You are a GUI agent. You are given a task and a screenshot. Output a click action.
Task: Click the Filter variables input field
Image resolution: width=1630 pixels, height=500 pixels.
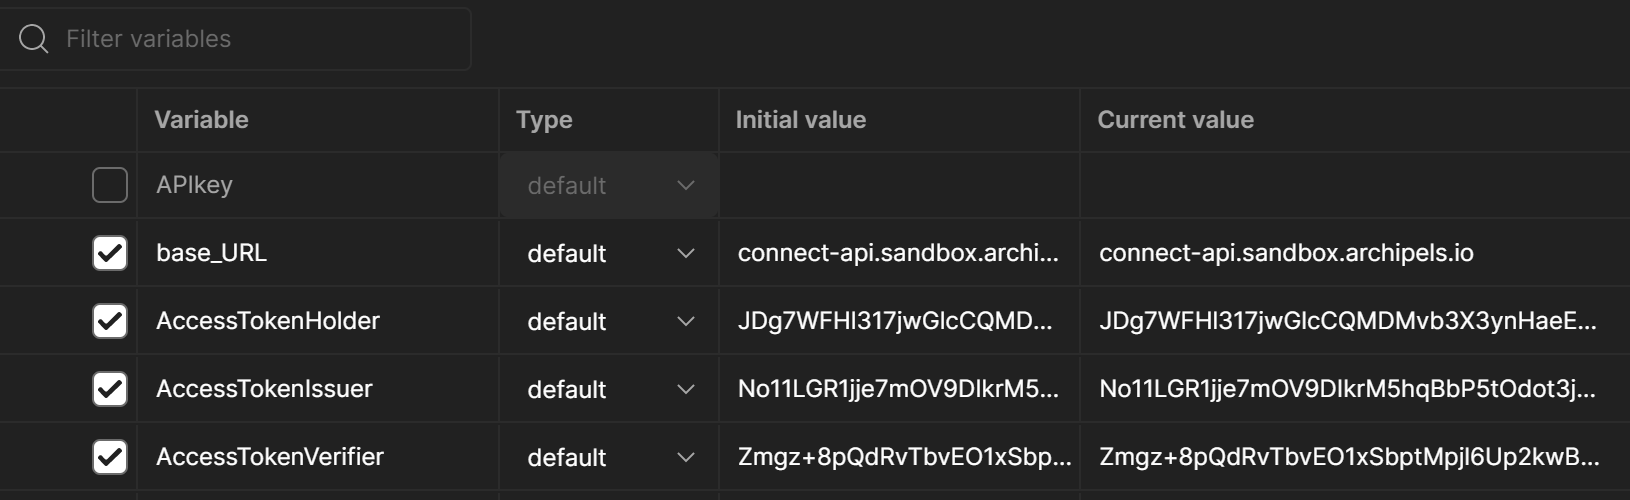pyautogui.click(x=260, y=39)
